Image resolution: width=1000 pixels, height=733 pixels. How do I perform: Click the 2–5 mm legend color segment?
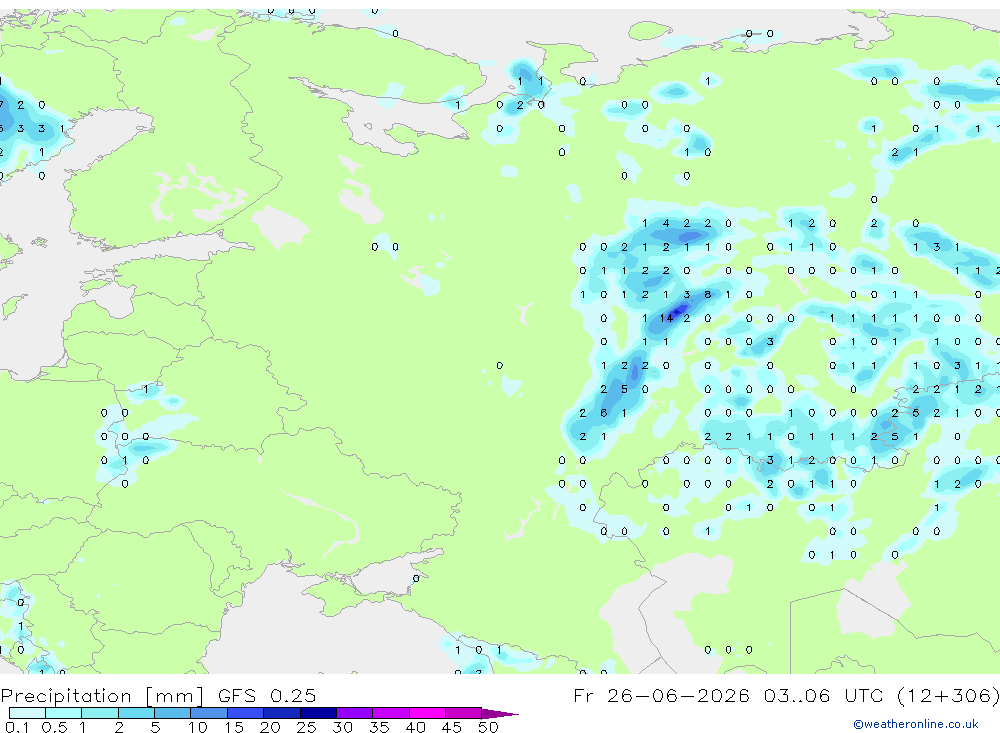click(x=136, y=713)
